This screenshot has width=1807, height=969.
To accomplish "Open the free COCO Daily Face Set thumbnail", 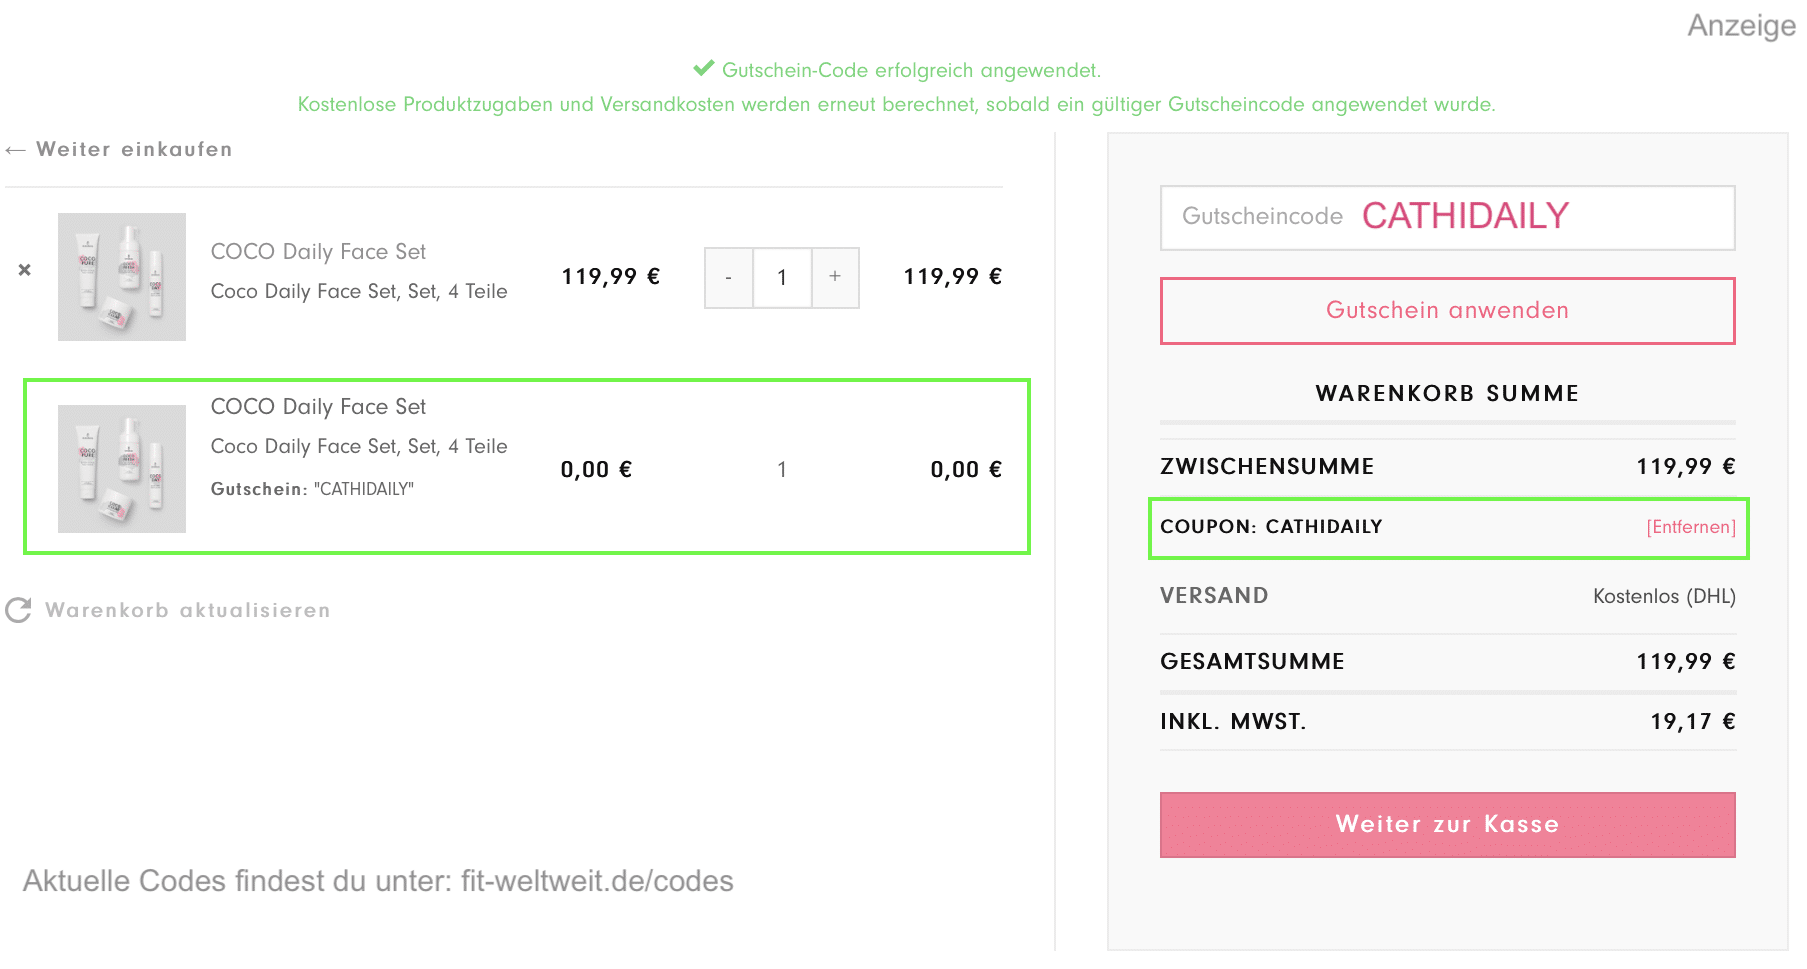I will [x=122, y=469].
